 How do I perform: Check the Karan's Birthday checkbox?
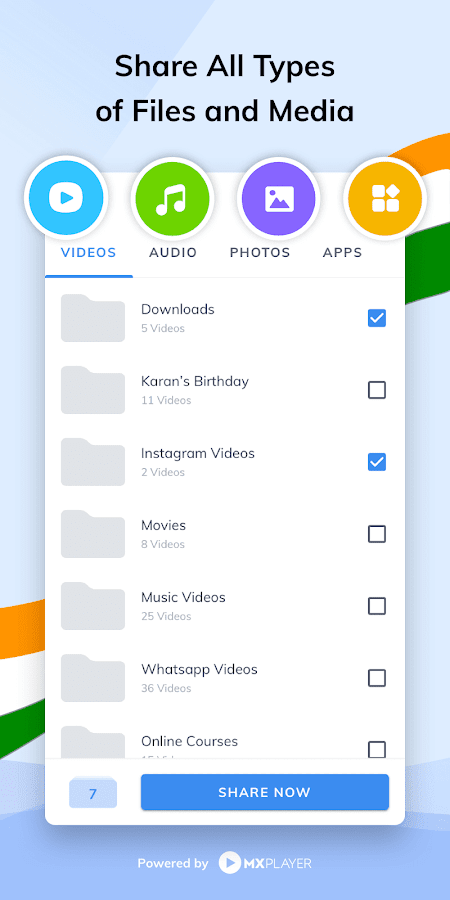[377, 390]
